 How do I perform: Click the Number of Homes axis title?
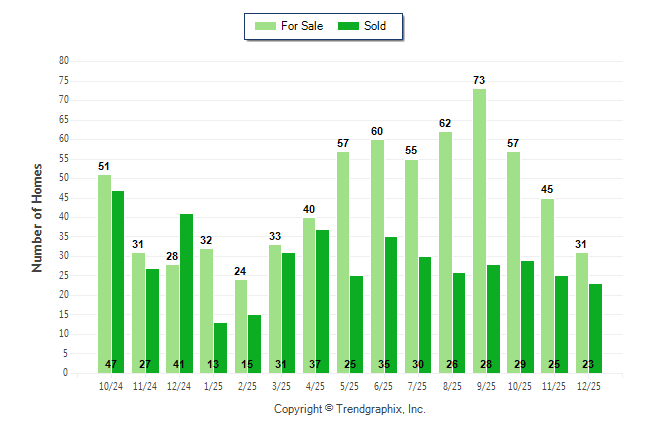tap(37, 217)
